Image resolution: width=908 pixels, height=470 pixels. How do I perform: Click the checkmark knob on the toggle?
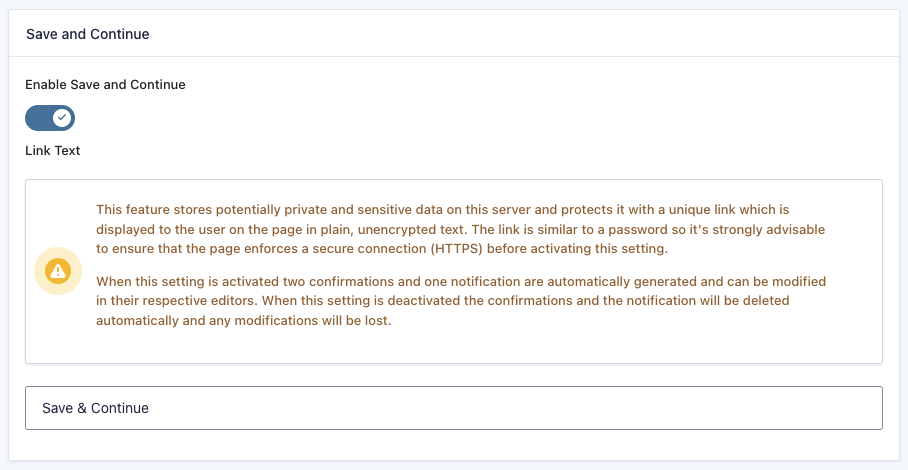pos(62,118)
